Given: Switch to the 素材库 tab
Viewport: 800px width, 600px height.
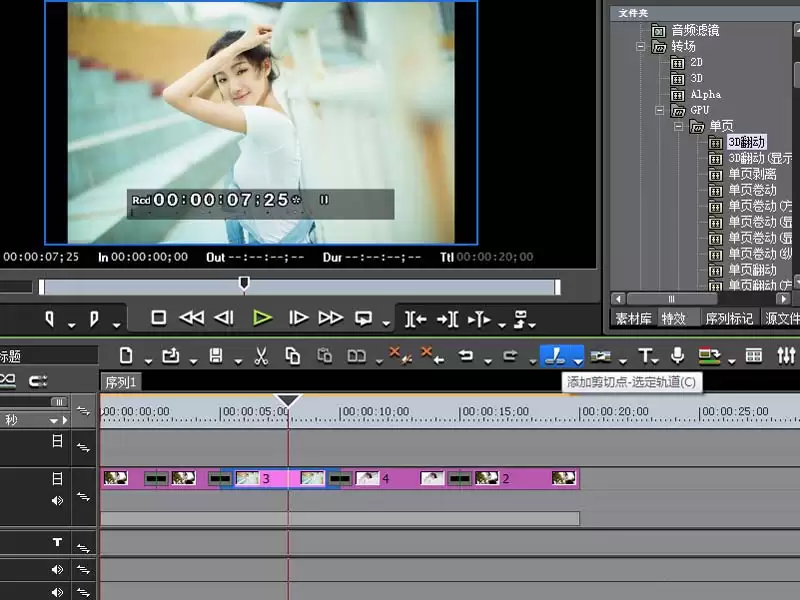Looking at the screenshot, I should click(x=633, y=319).
